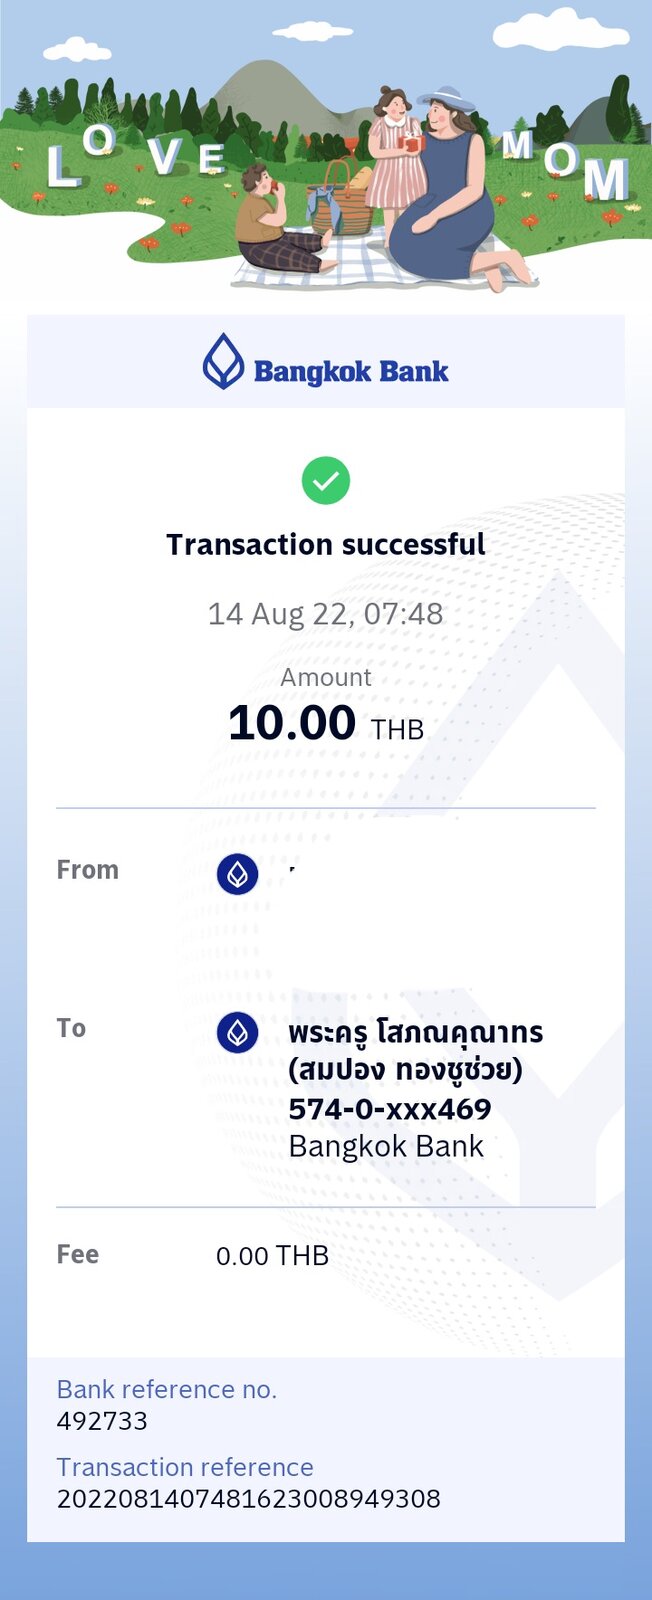Viewport: 652px width, 1600px height.
Task: Select bank reference number 492733
Action: [102, 1421]
